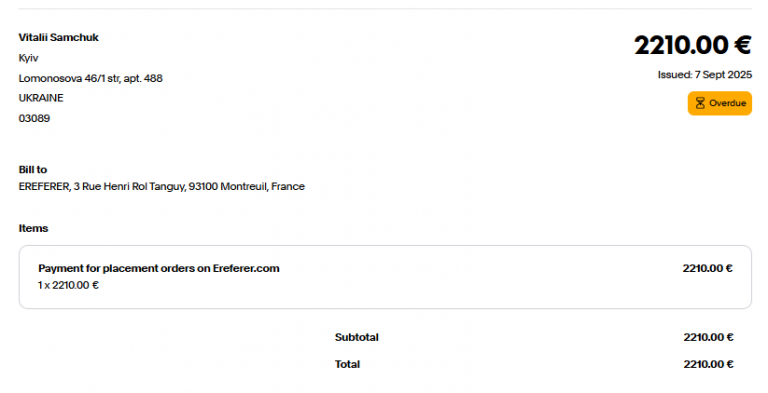The image size is (768, 393).
Task: Click the Total amount 2210.00 €
Action: click(x=708, y=364)
